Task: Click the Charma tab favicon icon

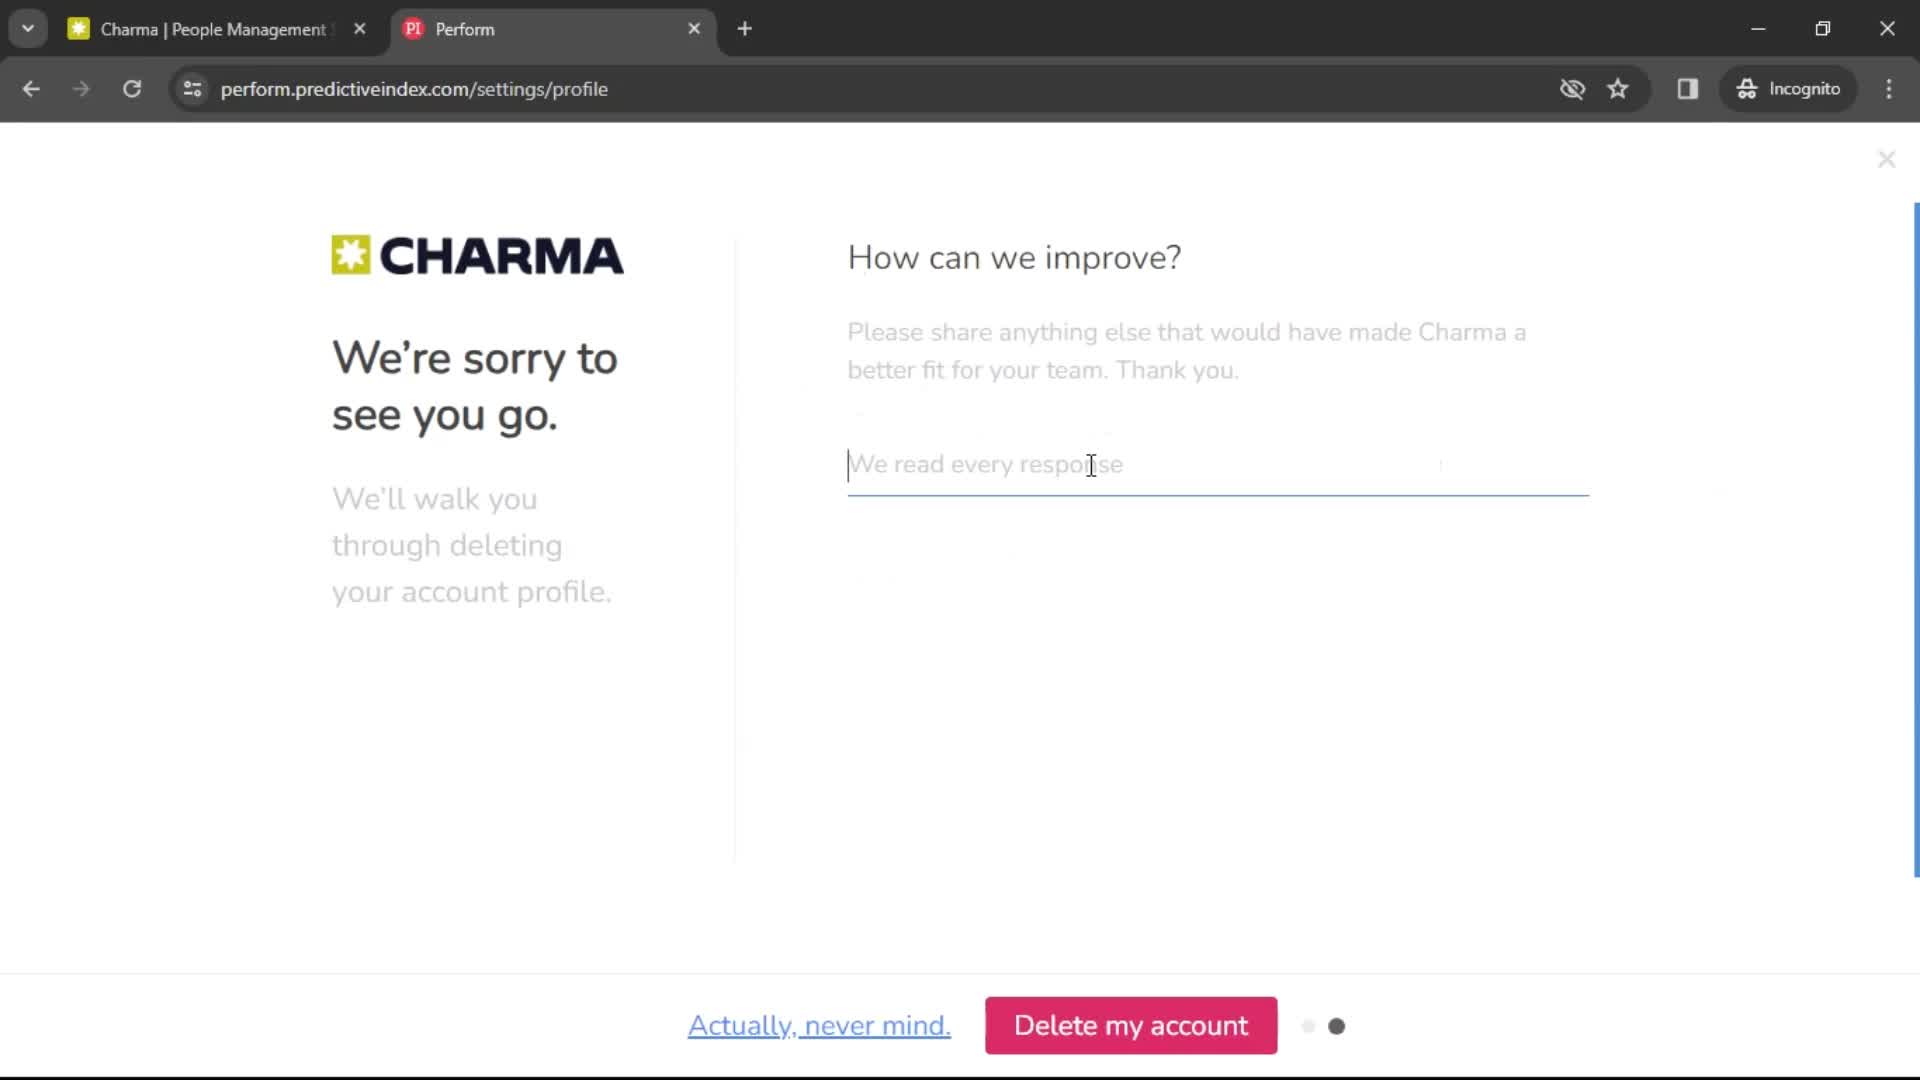Action: tap(78, 29)
